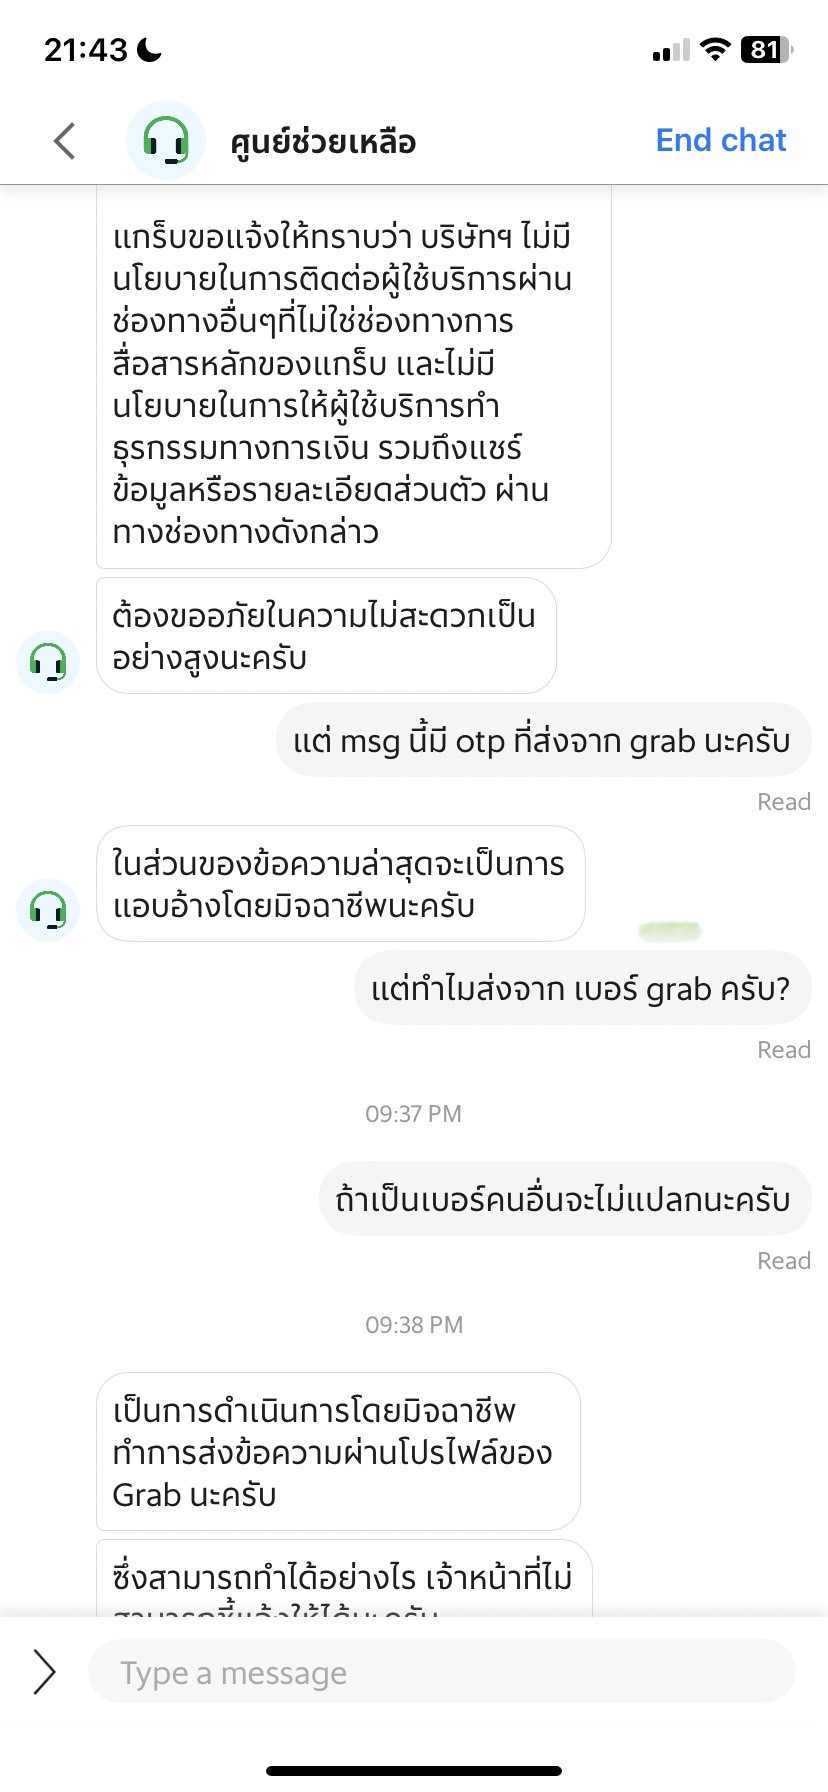Focus the Type a message field
Image resolution: width=828 pixels, height=1792 pixels.
[x=442, y=1671]
